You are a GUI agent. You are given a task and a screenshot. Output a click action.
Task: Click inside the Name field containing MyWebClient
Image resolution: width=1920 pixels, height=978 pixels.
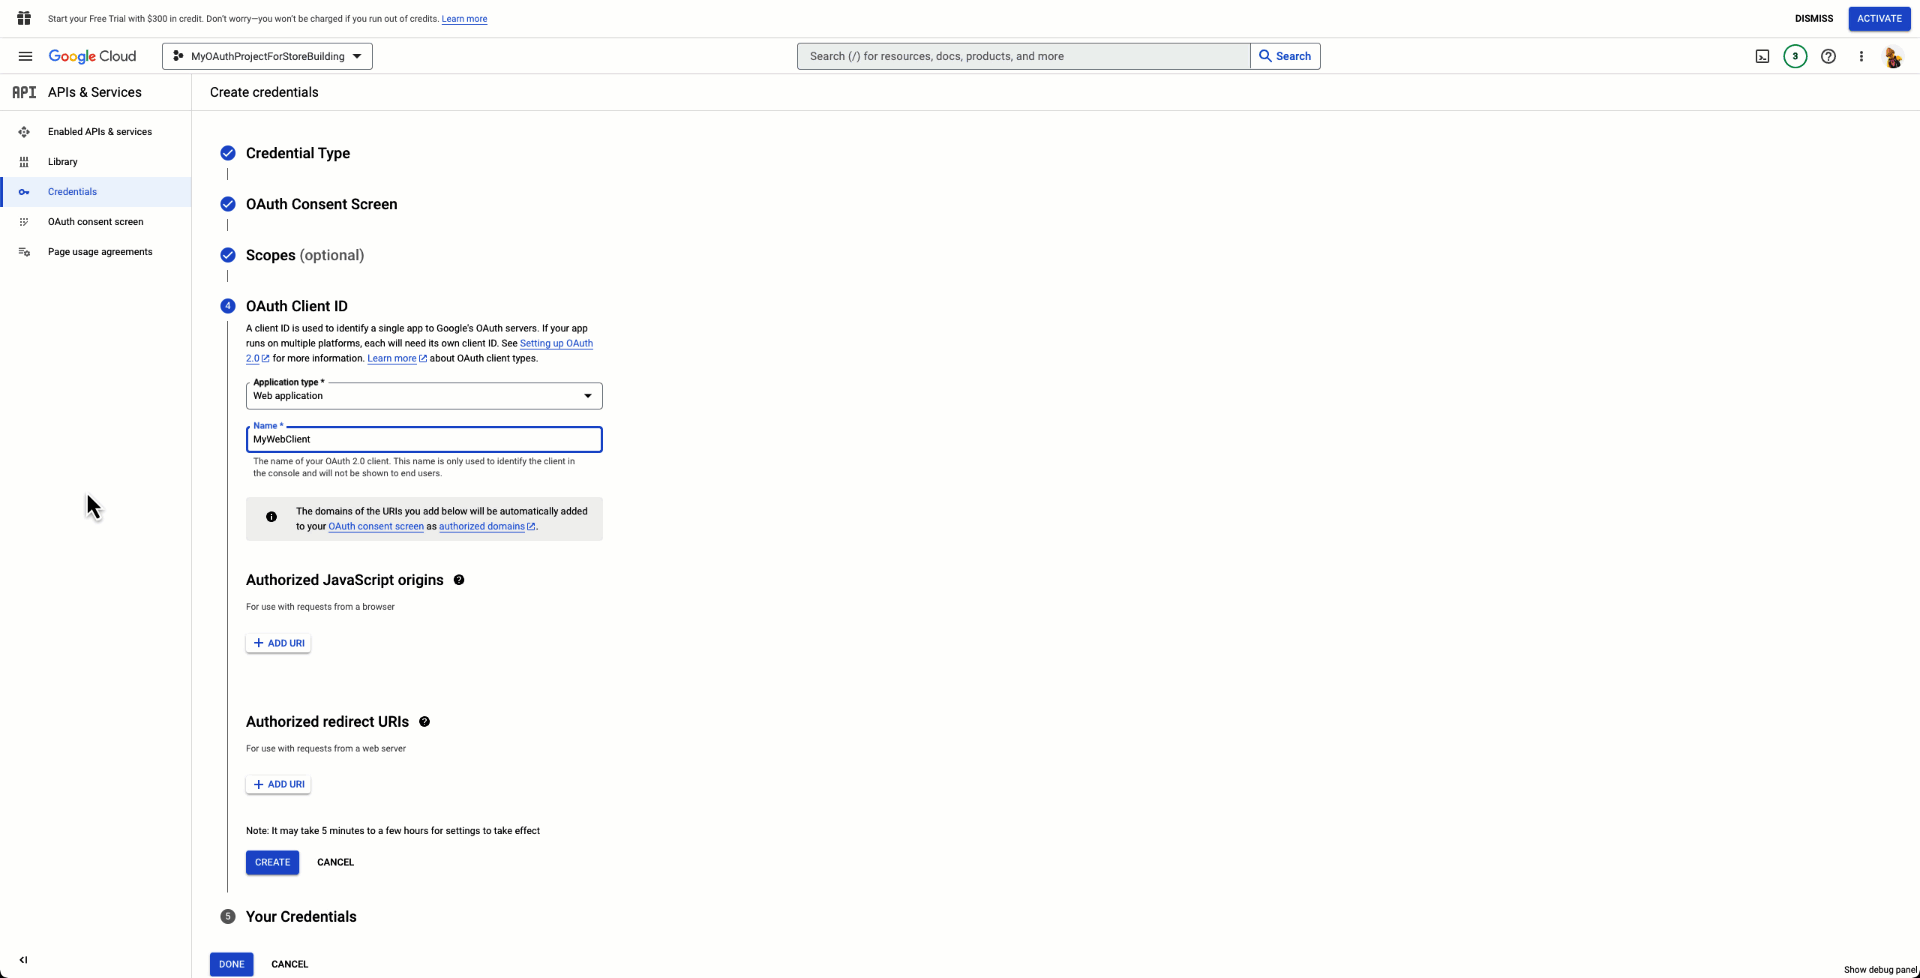click(423, 439)
